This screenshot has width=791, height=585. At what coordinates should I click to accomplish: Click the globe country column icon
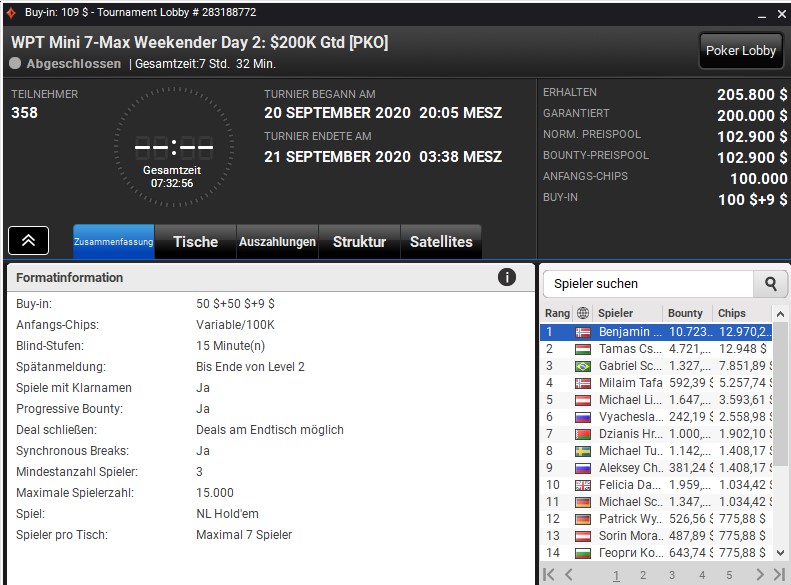[x=583, y=313]
